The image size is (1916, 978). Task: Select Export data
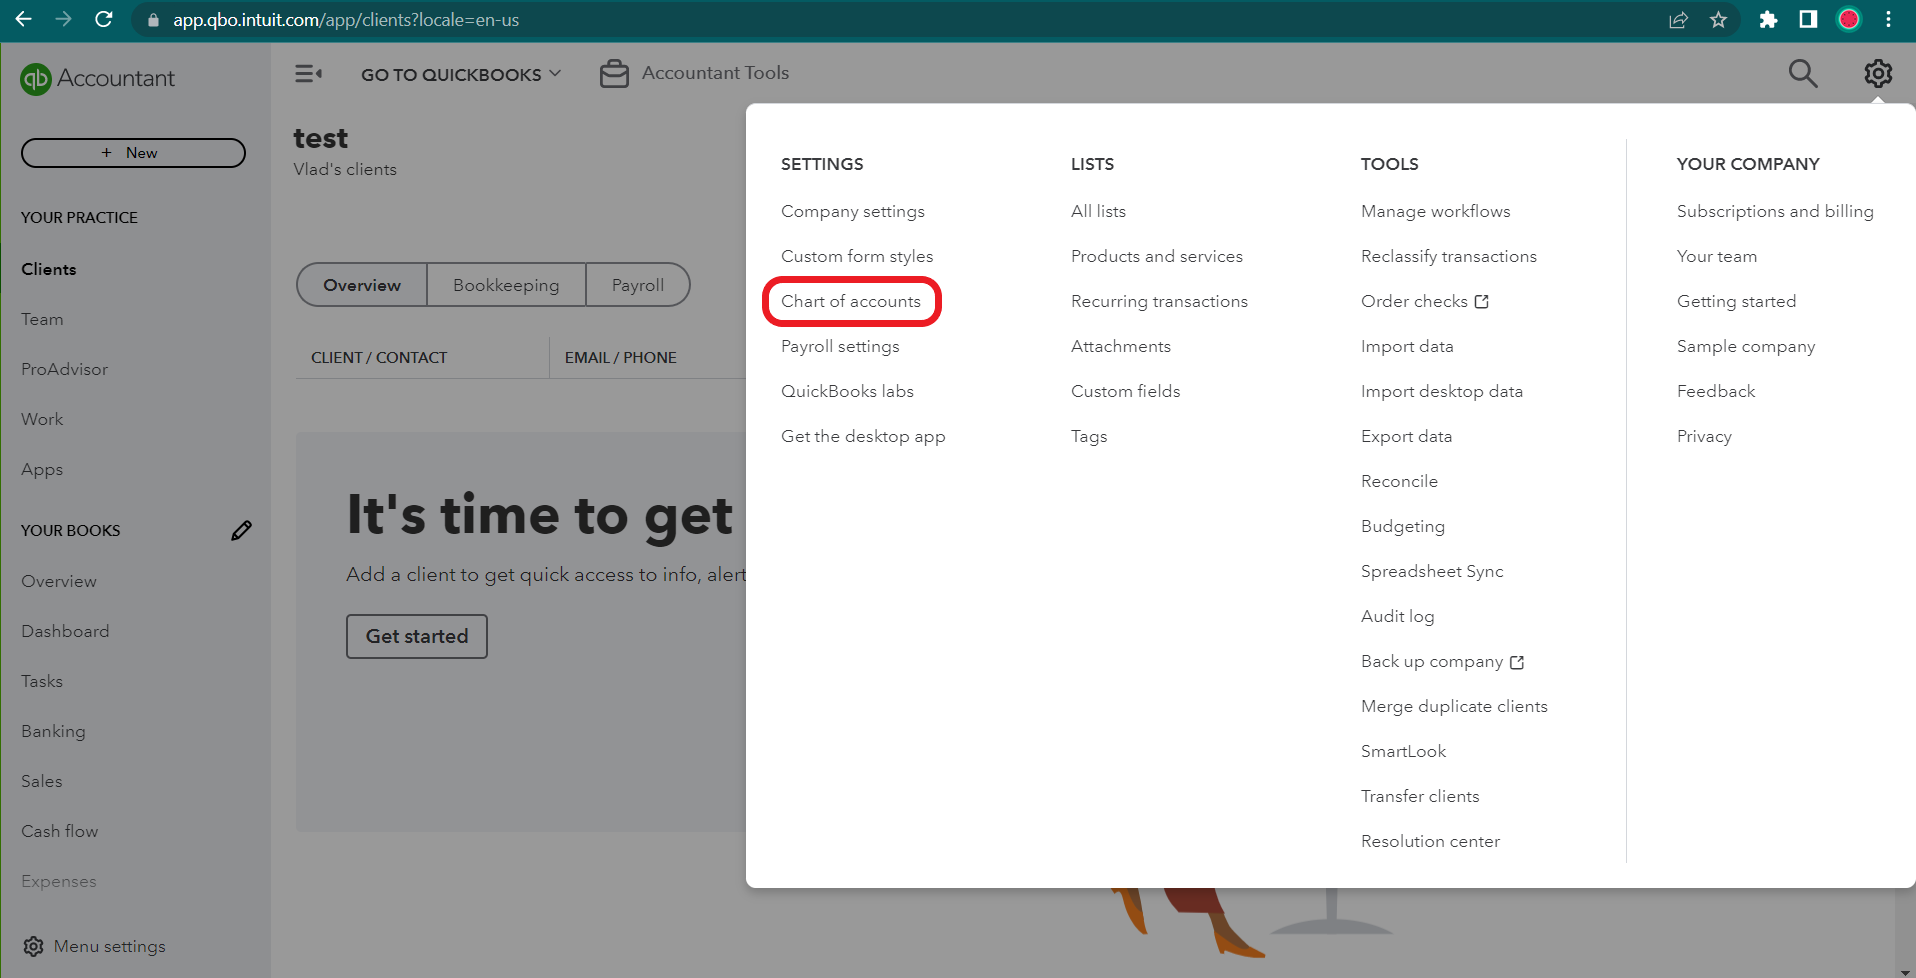pos(1406,436)
